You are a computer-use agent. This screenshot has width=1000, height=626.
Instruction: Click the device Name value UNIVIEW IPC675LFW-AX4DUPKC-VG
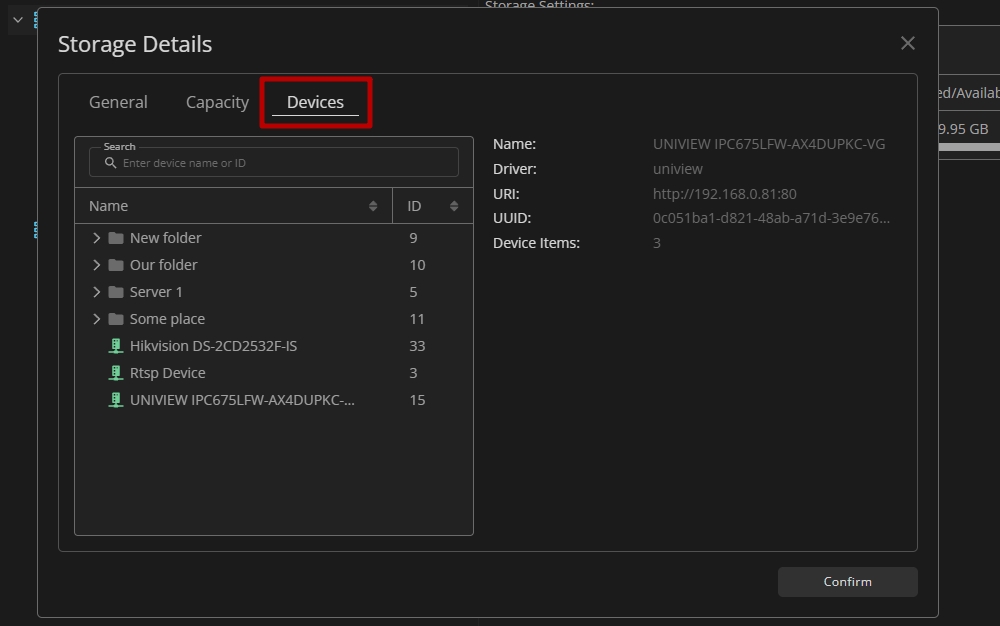tap(768, 144)
